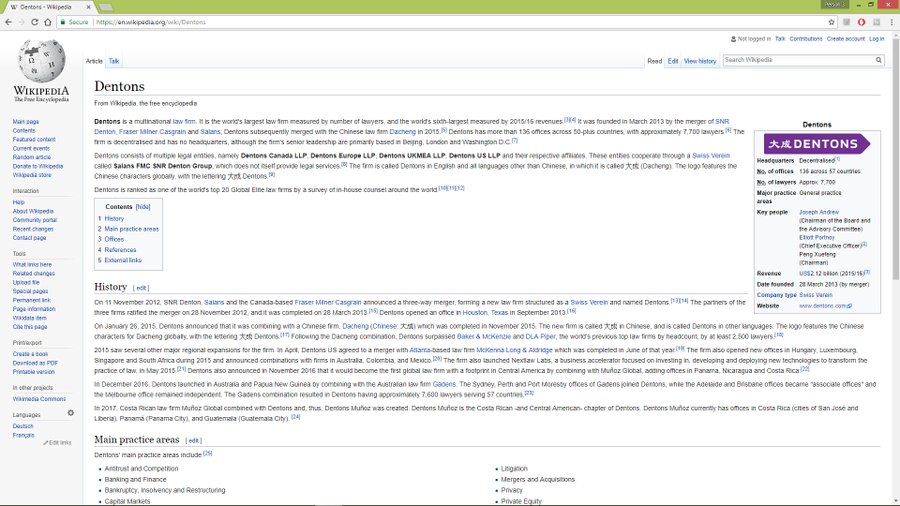
Task: Go back using browser back arrow
Action: [x=8, y=22]
